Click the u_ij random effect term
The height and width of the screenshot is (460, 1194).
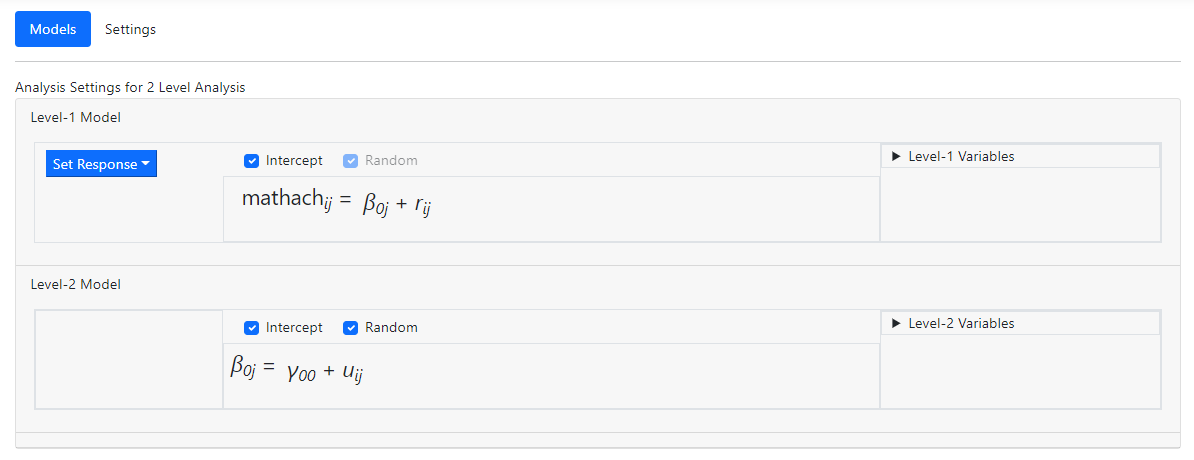[352, 373]
